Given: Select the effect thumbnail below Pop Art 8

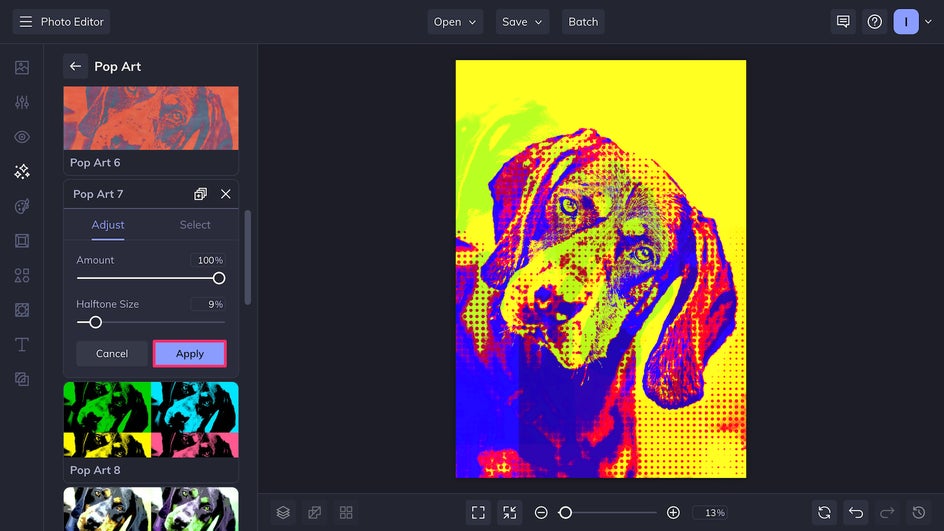Looking at the screenshot, I should (151, 509).
